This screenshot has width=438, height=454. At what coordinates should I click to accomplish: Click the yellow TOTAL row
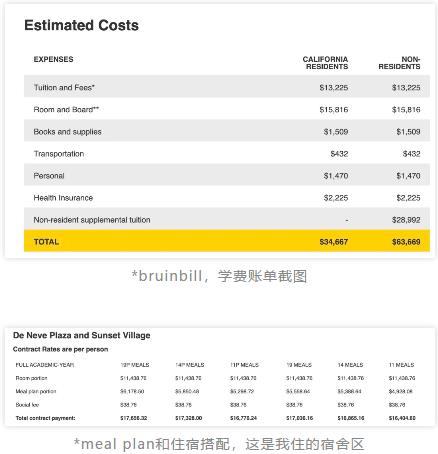coord(227,241)
